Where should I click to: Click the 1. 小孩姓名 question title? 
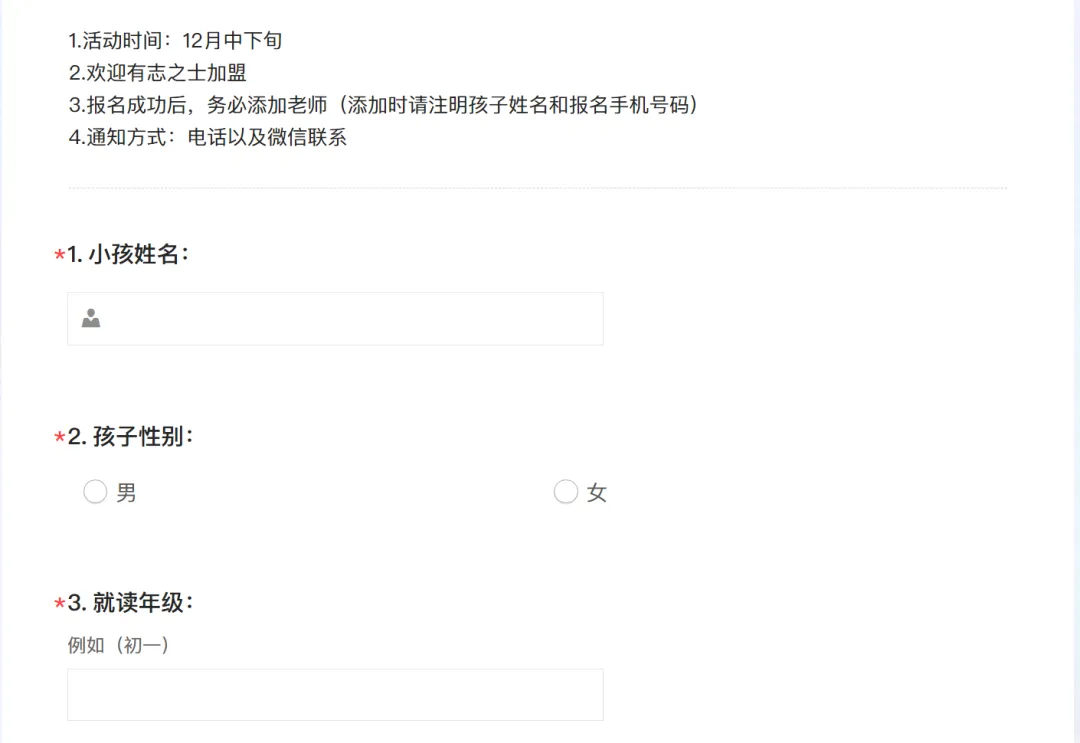(128, 255)
